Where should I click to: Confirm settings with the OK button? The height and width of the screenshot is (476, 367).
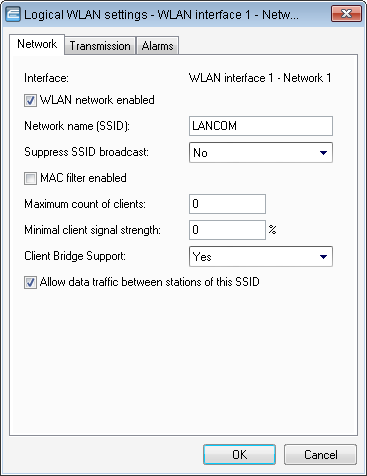point(239,454)
